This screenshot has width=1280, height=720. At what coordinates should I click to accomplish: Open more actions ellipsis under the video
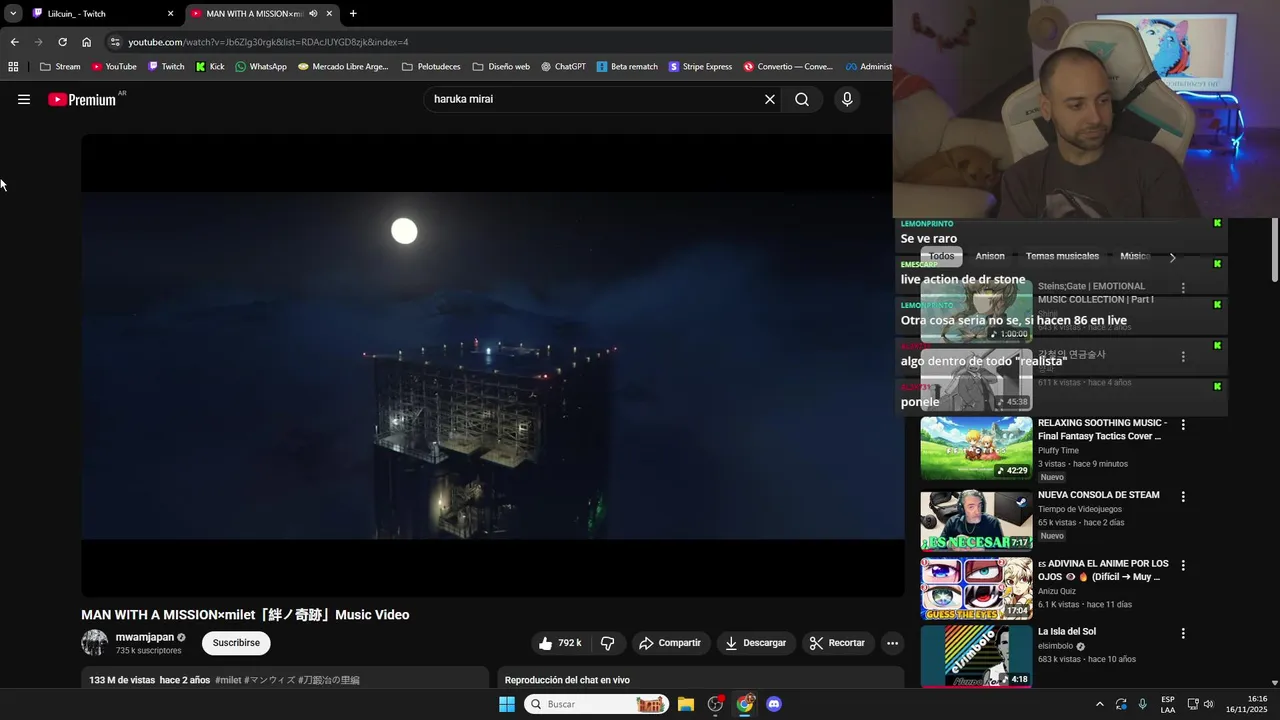[893, 643]
